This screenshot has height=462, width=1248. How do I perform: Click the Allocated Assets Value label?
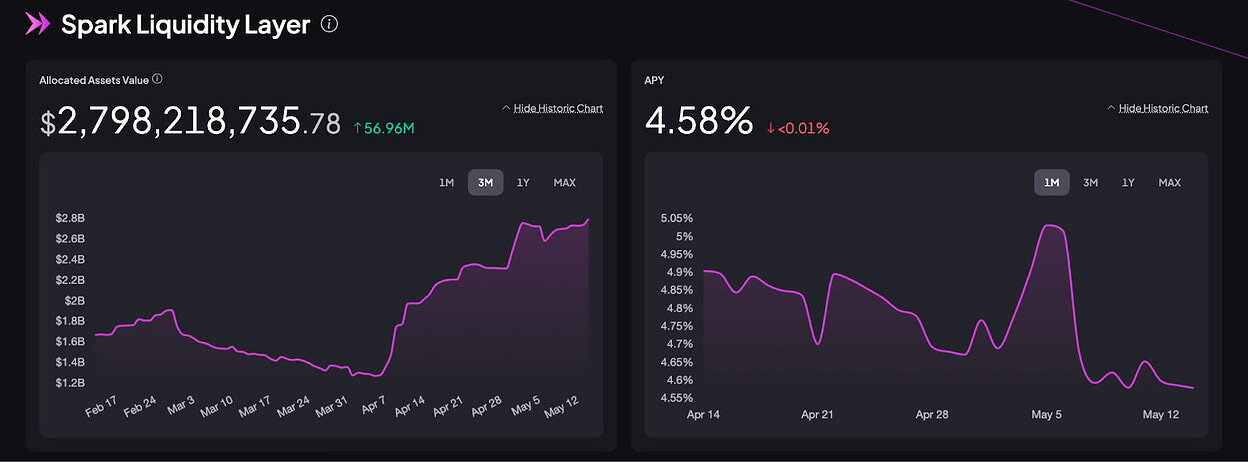[94, 79]
